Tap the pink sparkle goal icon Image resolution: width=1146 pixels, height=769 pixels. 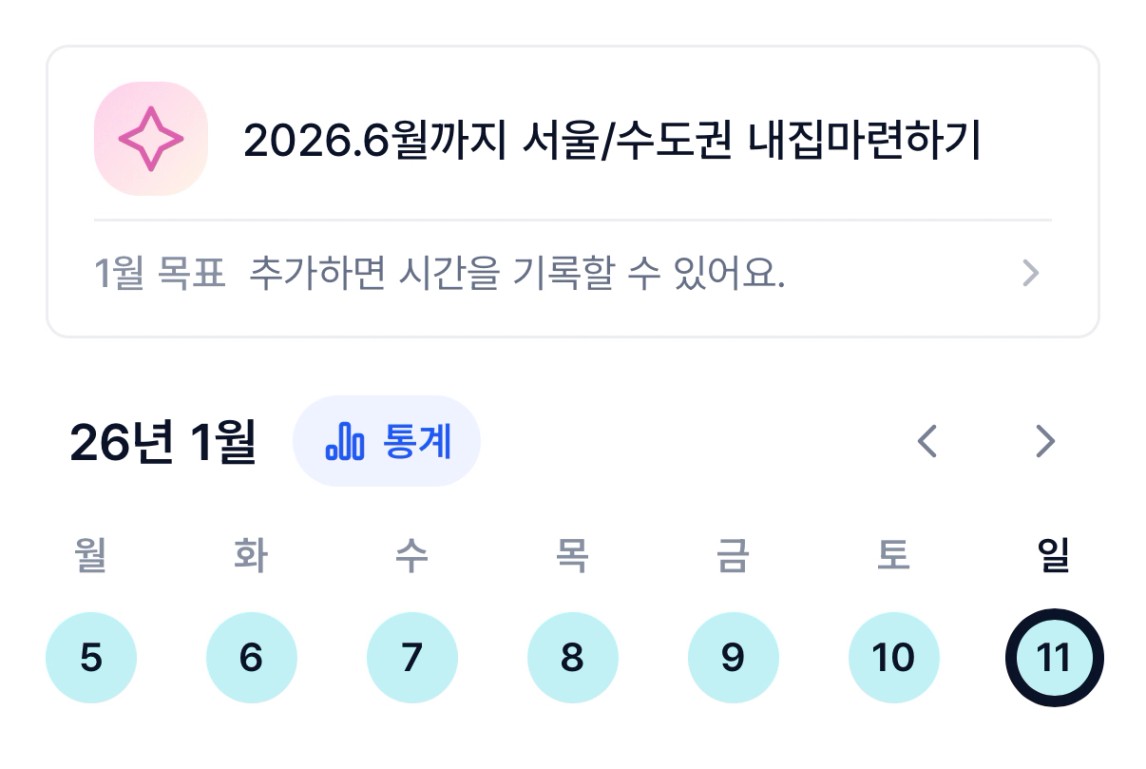click(150, 139)
